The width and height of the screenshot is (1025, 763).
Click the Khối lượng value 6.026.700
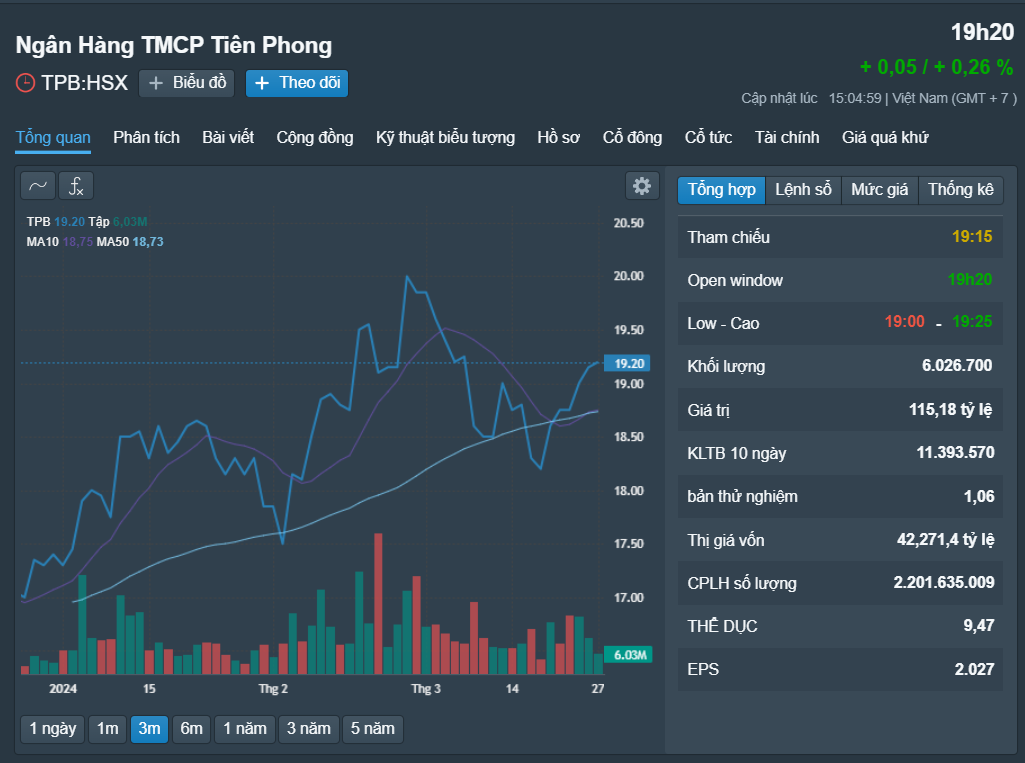957,365
